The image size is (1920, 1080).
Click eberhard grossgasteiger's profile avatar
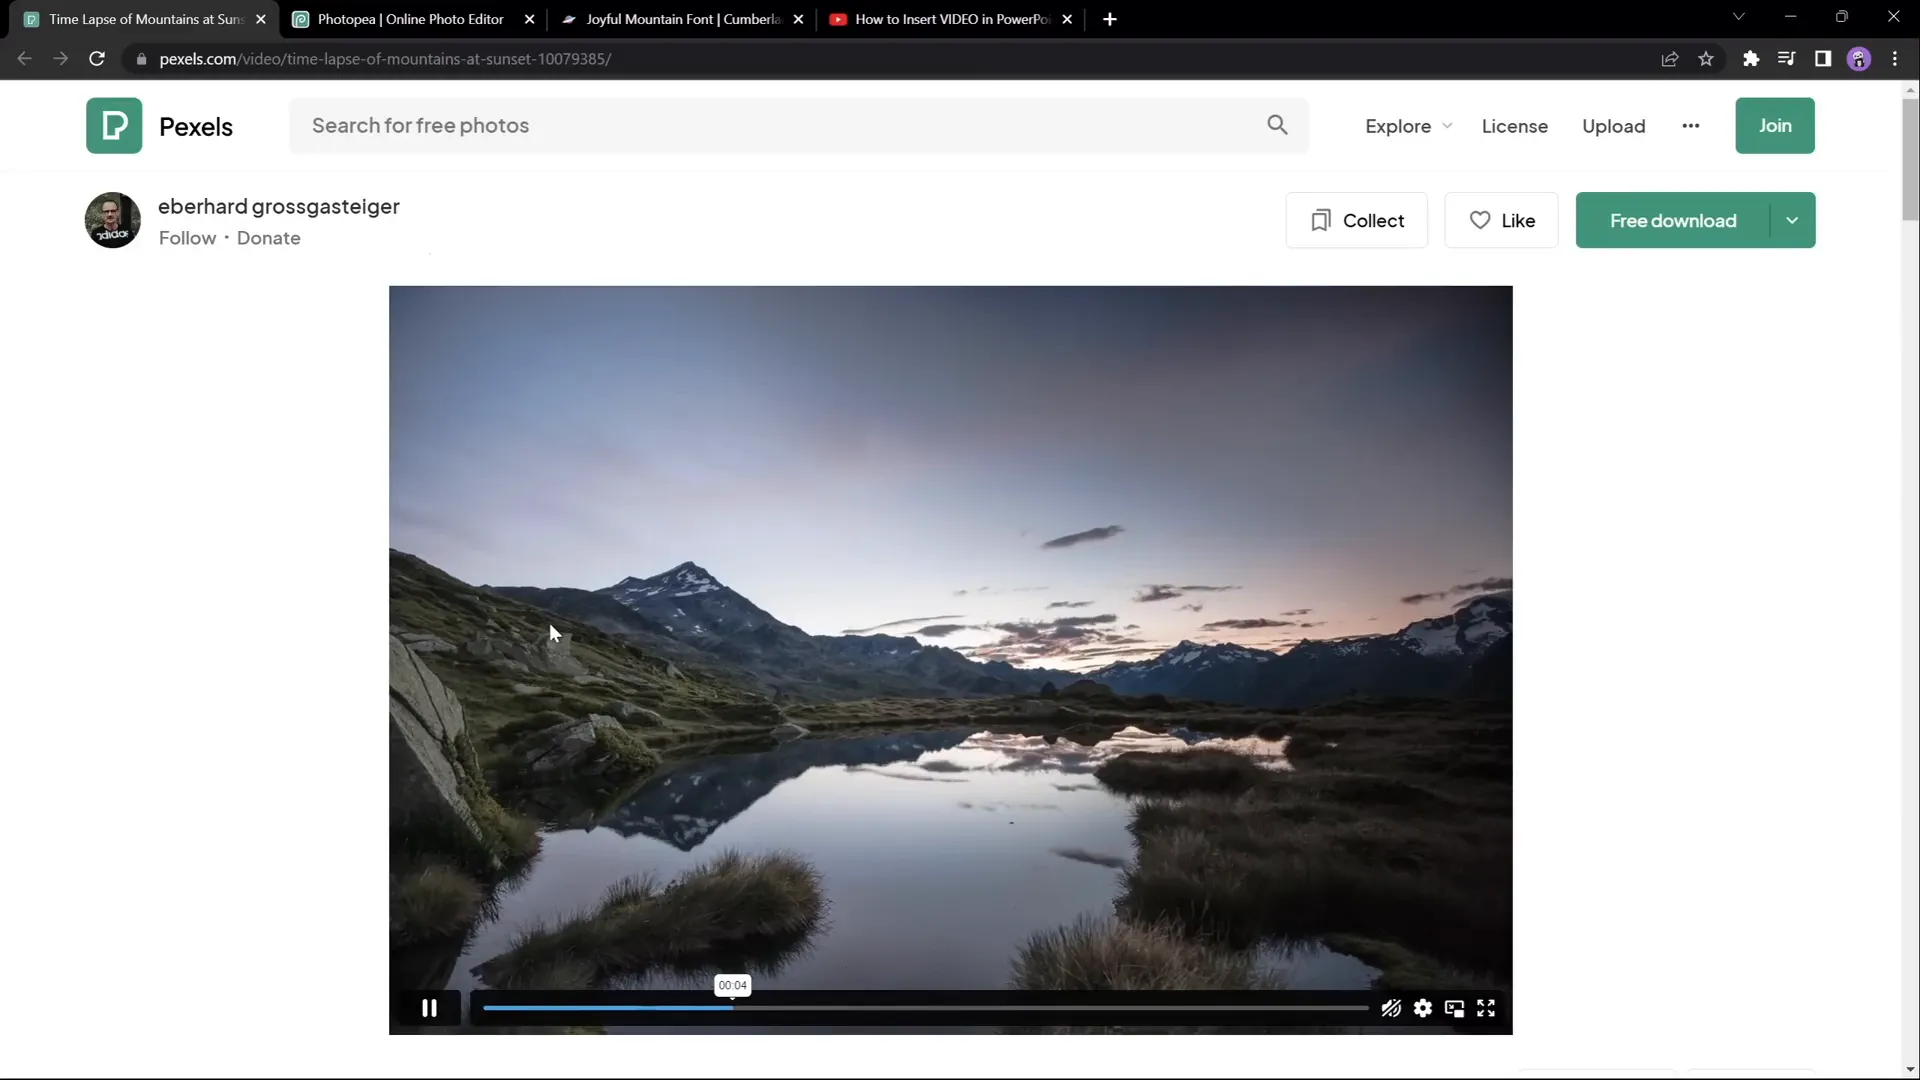[112, 220]
